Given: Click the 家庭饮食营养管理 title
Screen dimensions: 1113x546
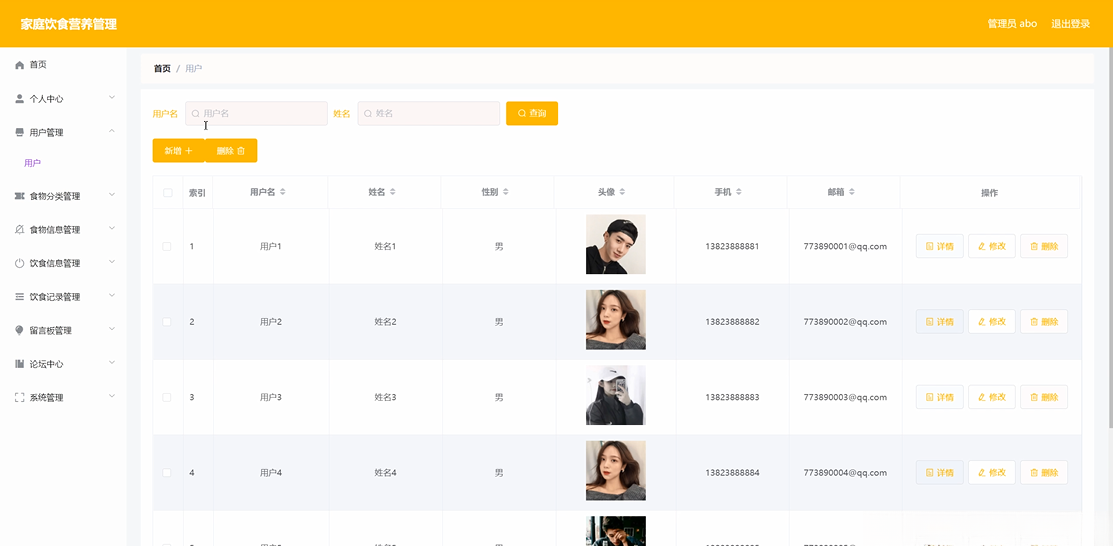Looking at the screenshot, I should (69, 24).
